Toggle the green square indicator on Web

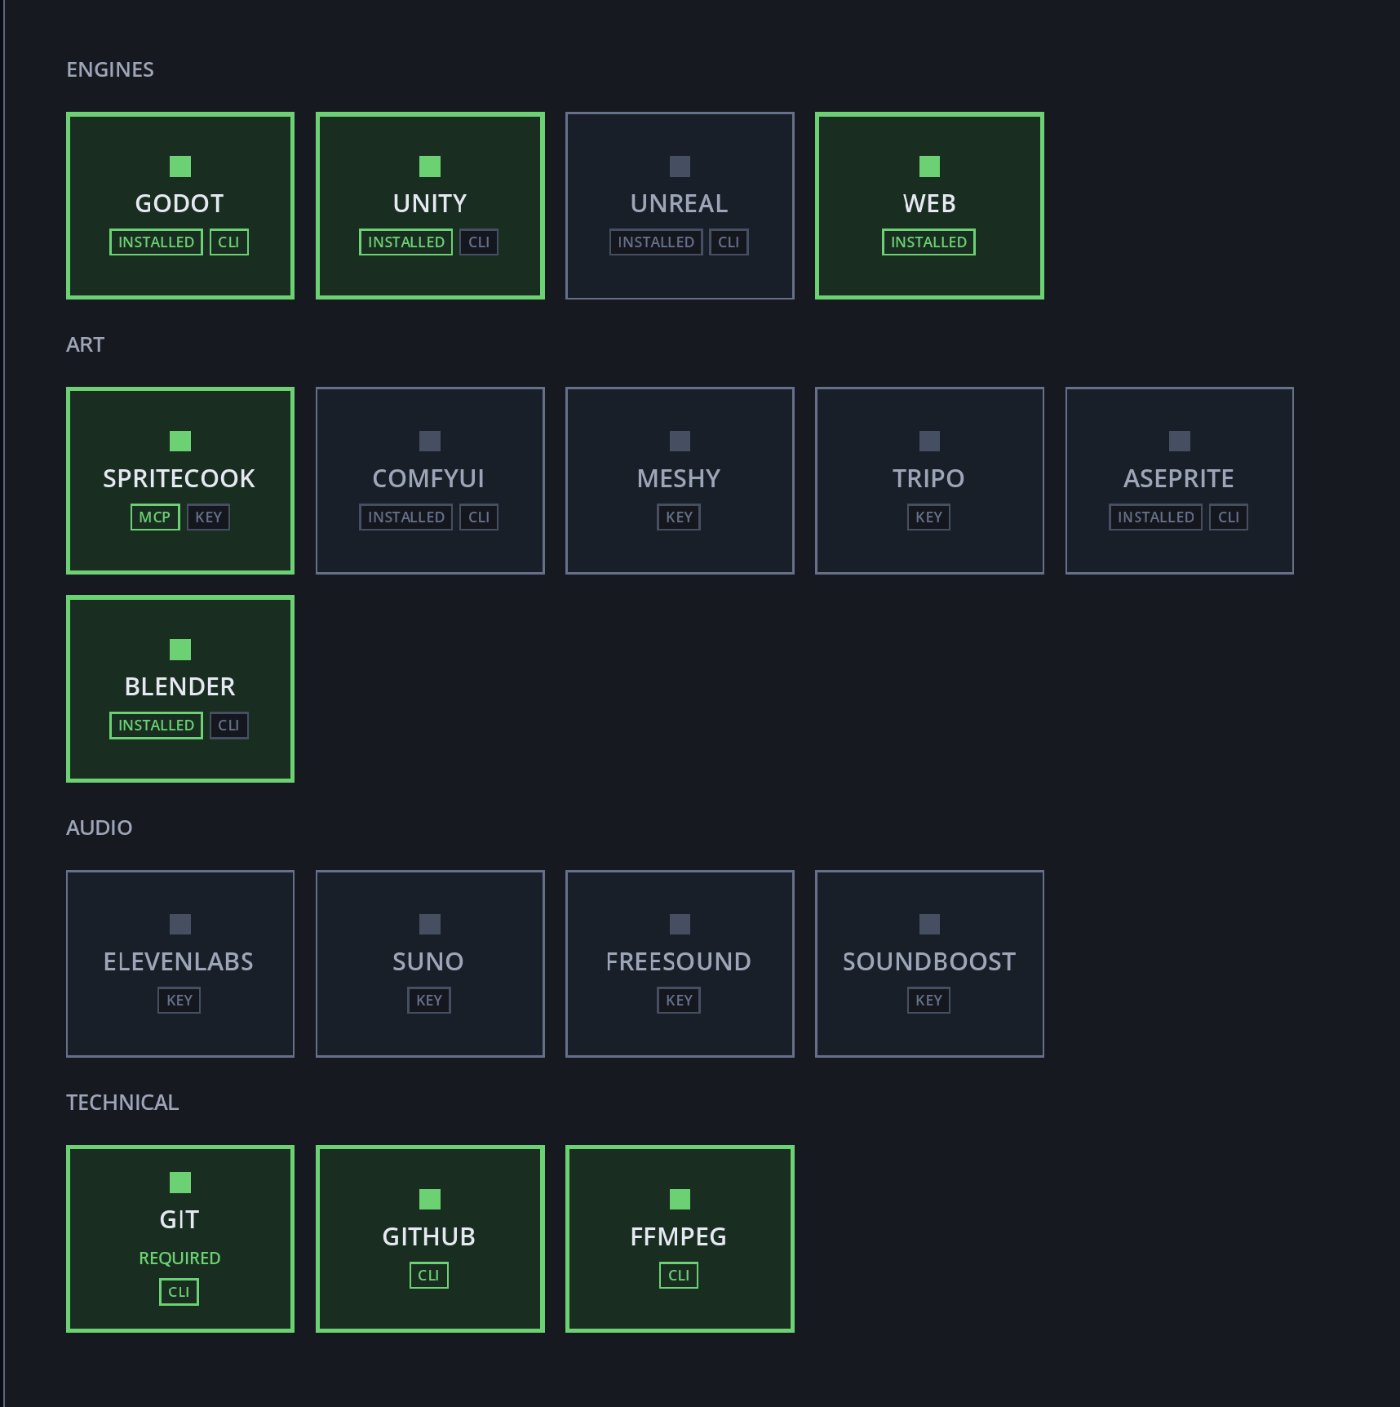click(x=930, y=166)
